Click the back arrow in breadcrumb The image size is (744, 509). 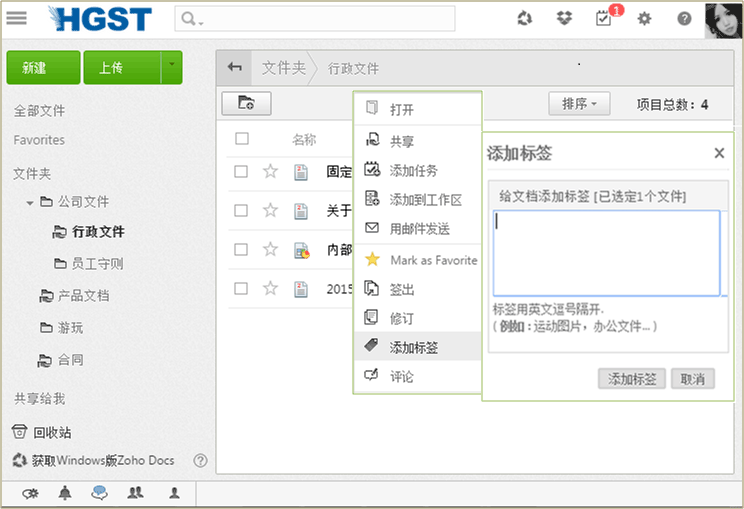(234, 67)
